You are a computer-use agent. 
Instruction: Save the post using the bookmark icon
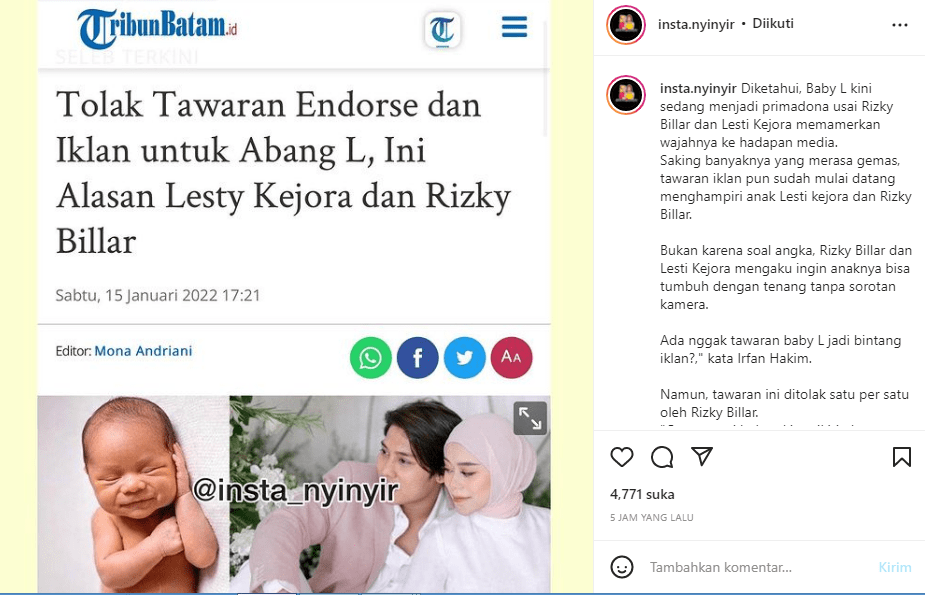pos(901,457)
